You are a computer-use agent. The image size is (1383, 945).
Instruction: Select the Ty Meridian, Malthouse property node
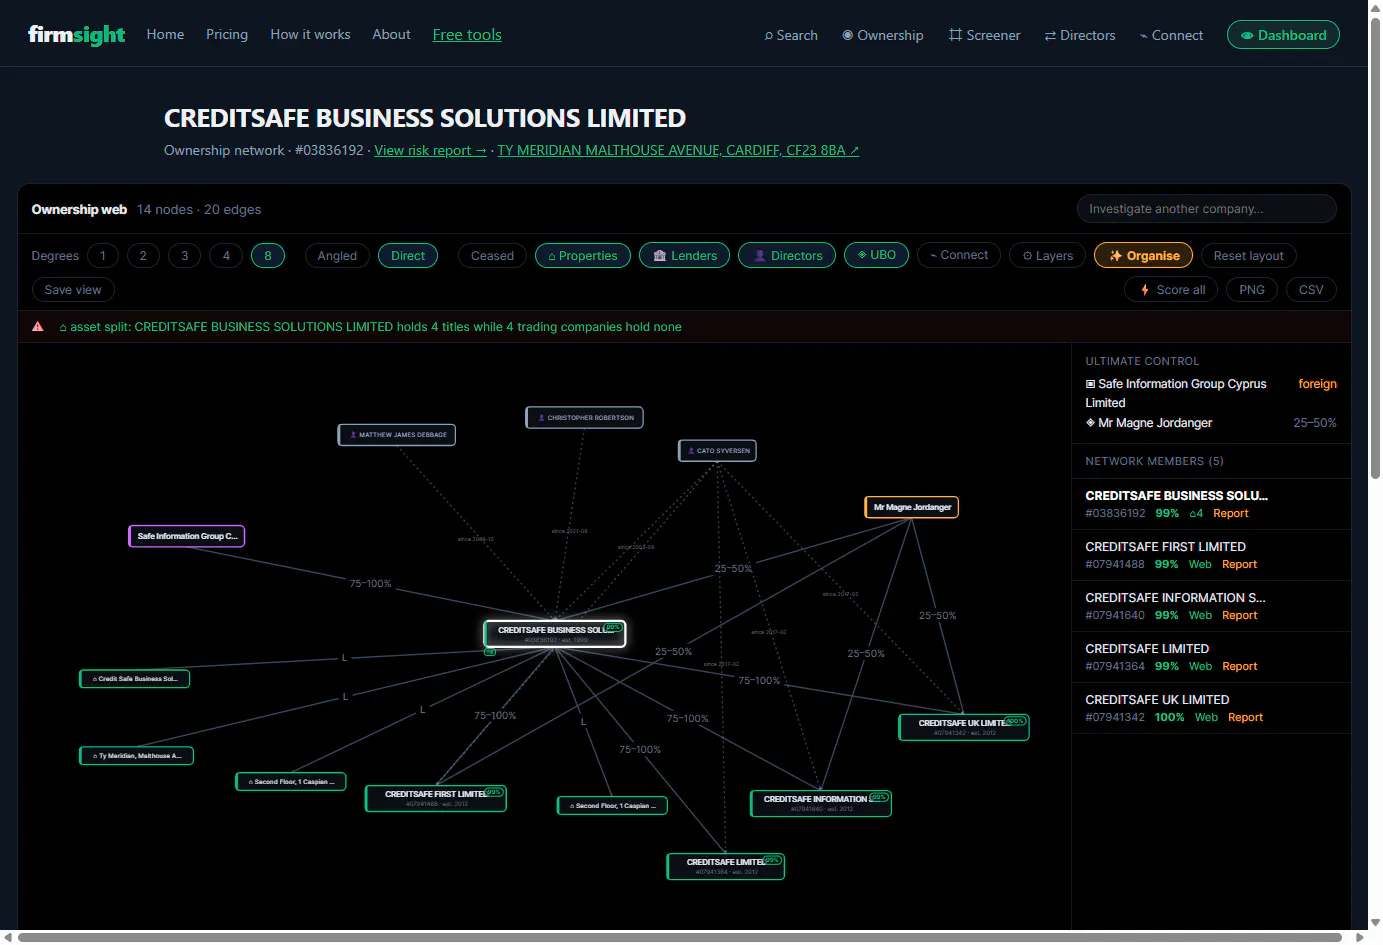(137, 756)
